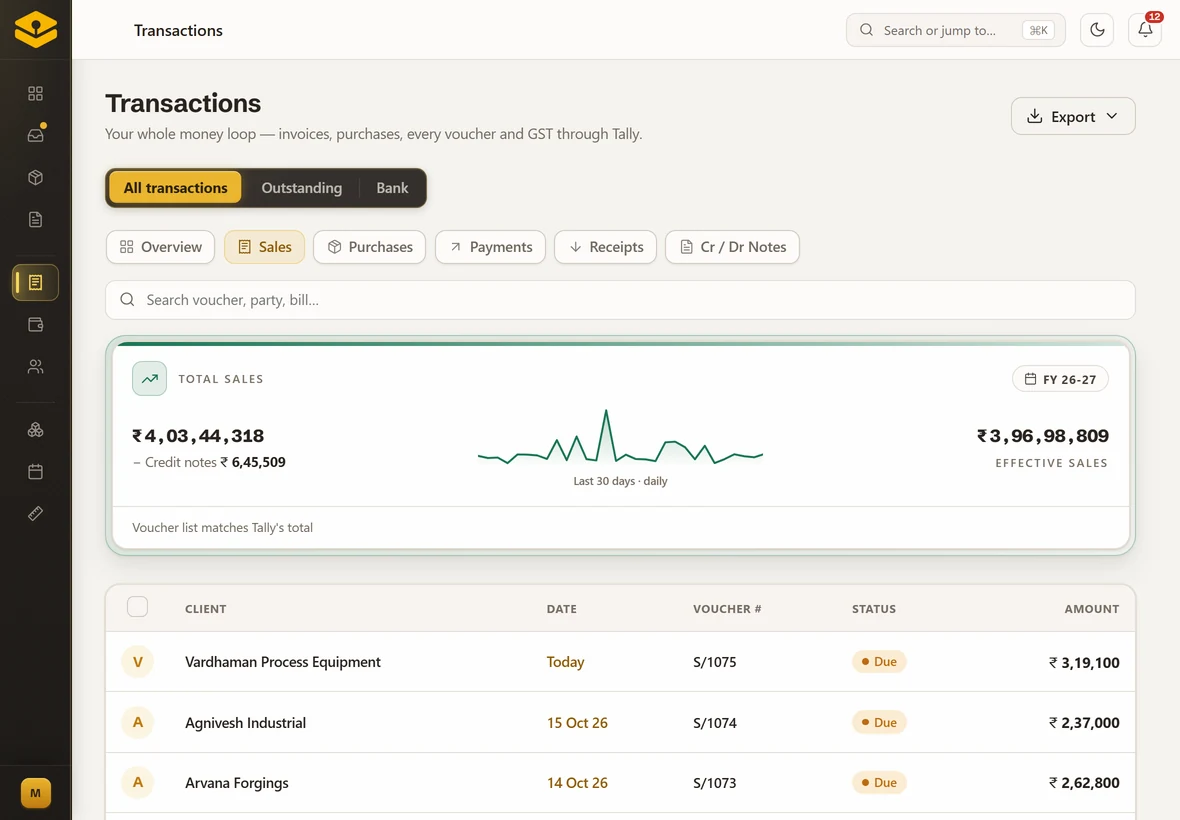The height and width of the screenshot is (820, 1180).
Task: Click the Total Sales trend icon
Action: point(150,378)
